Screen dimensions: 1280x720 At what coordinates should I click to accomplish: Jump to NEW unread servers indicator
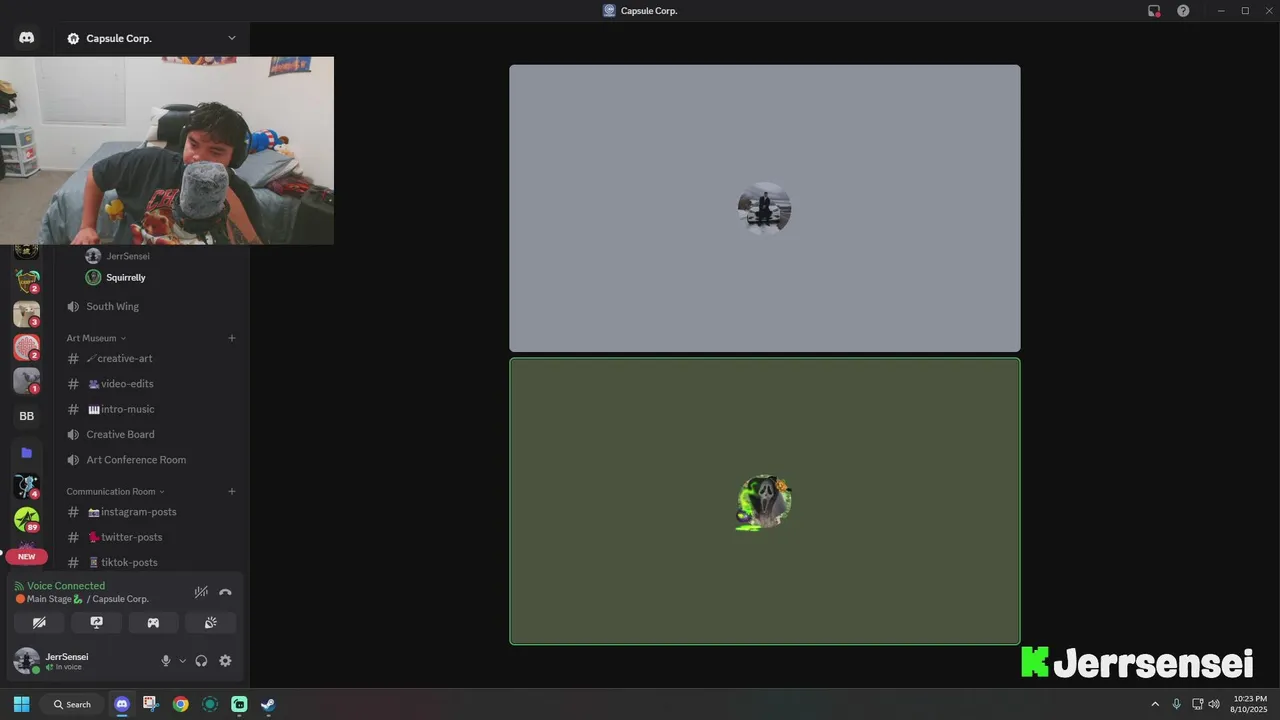point(27,556)
